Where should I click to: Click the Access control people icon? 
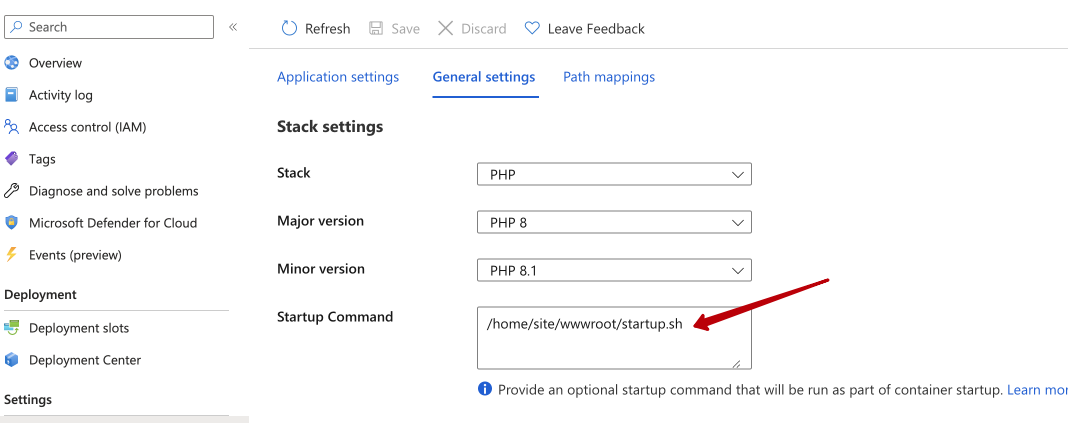click(12, 127)
